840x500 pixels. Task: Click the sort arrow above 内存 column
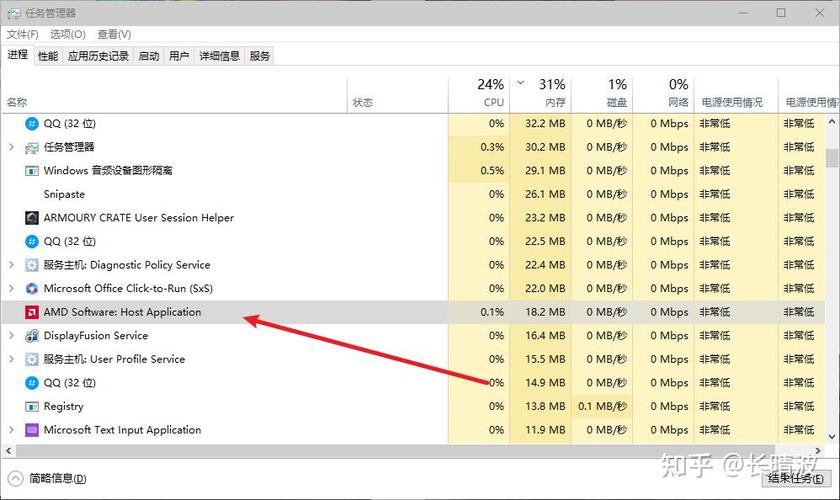[x=521, y=83]
